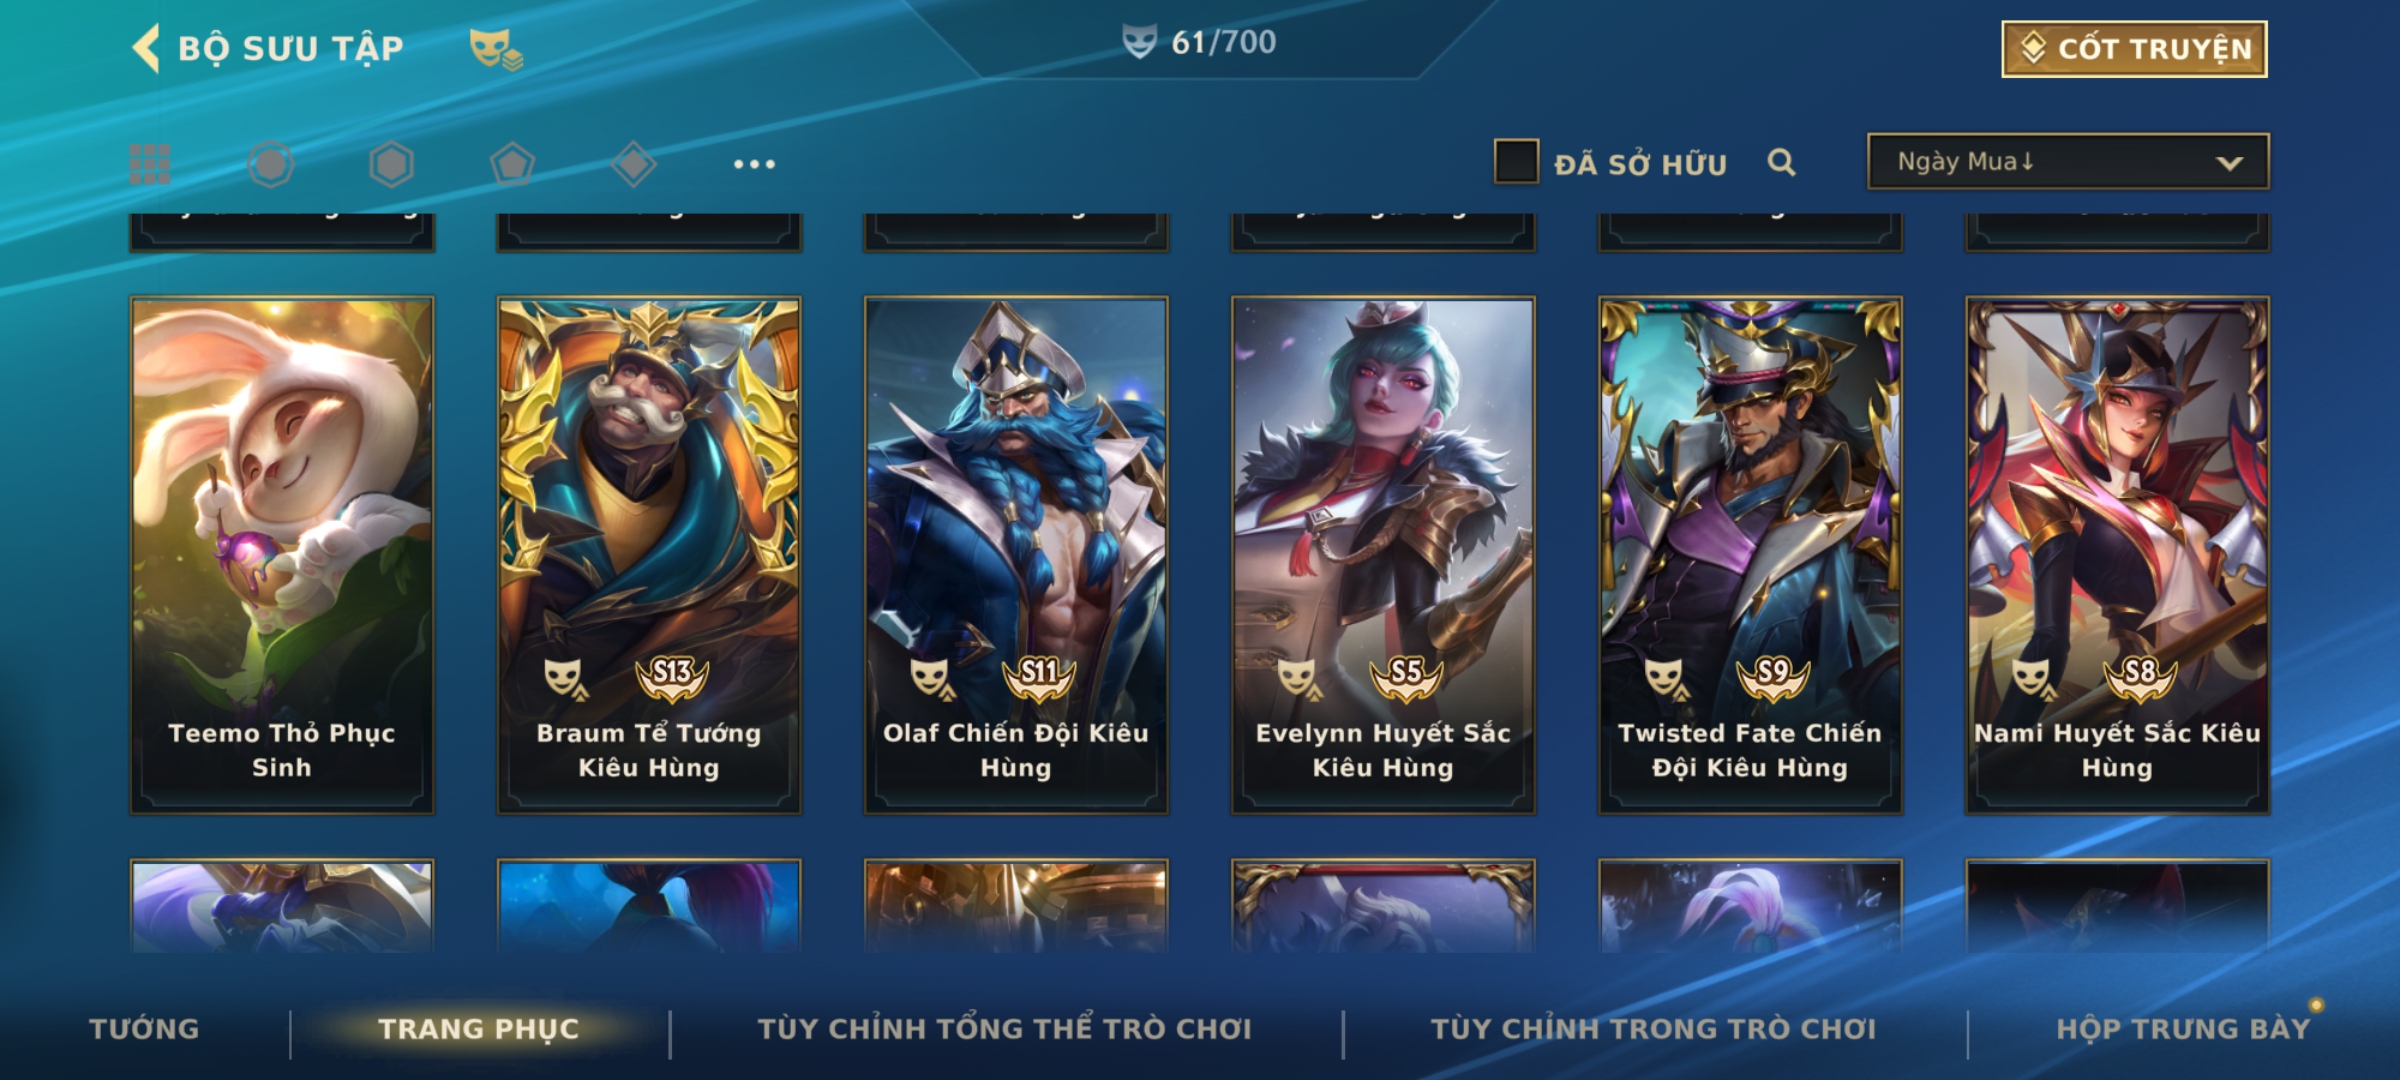The width and height of the screenshot is (2400, 1080).
Task: Open the mask and coins skin shop icon
Action: [x=496, y=48]
